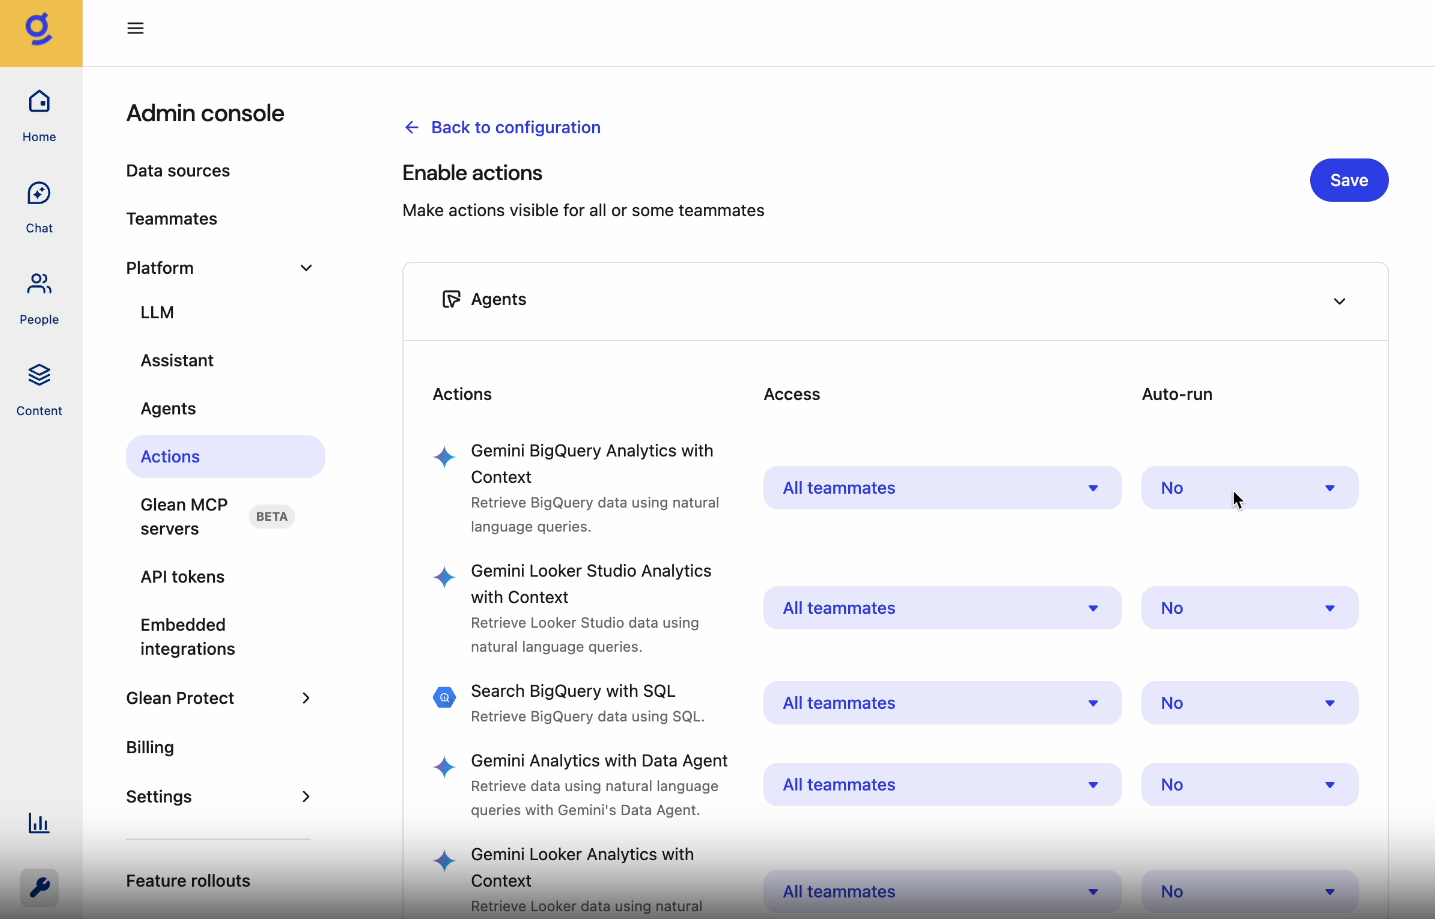The height and width of the screenshot is (919, 1435).
Task: Click the Auto-run column header
Action: pyautogui.click(x=1177, y=394)
